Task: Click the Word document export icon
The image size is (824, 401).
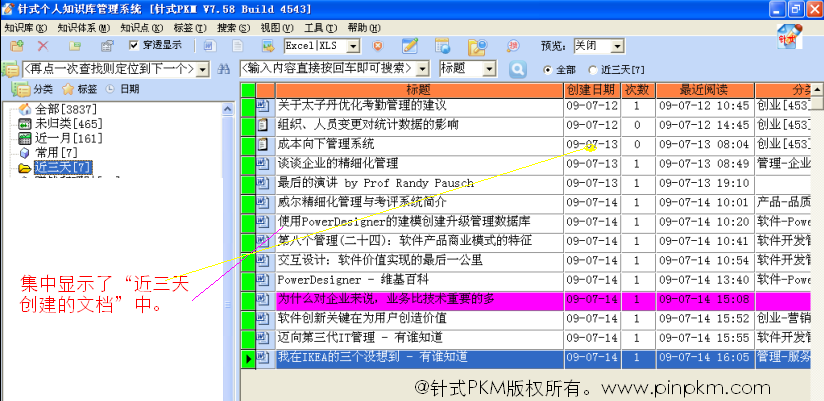Action: (209, 46)
